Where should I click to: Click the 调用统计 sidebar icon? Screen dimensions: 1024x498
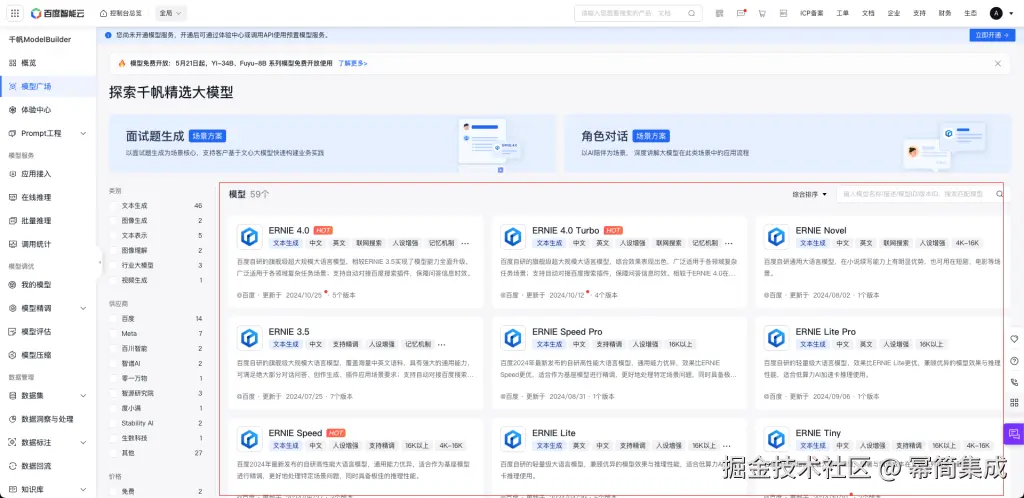tap(12, 244)
